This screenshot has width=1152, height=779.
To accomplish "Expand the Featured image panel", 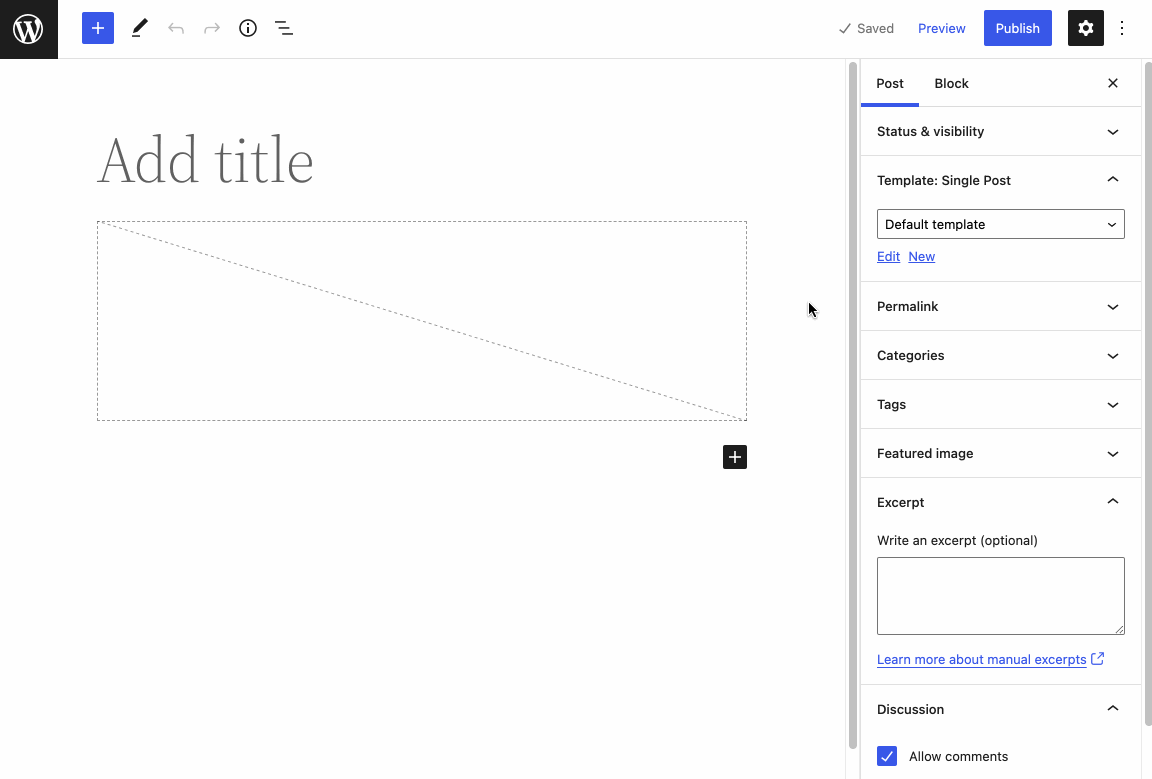I will [1000, 453].
